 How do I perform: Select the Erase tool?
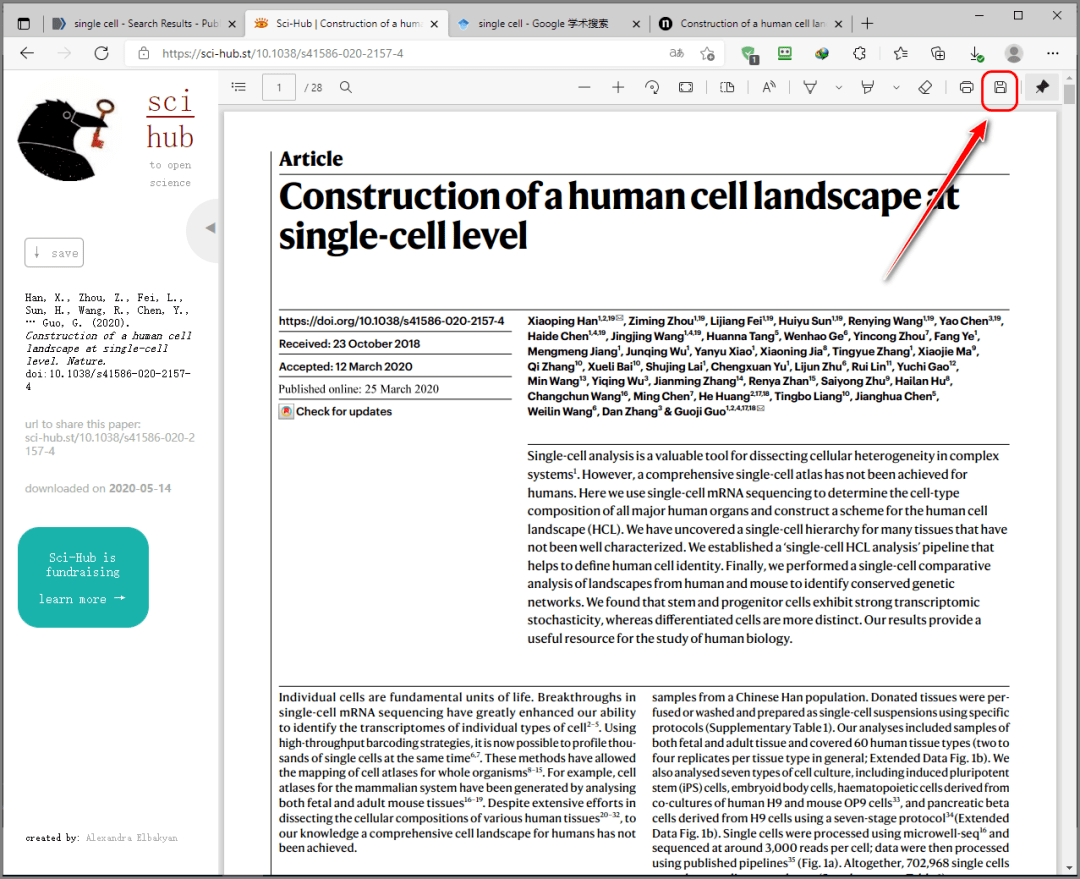(x=925, y=87)
